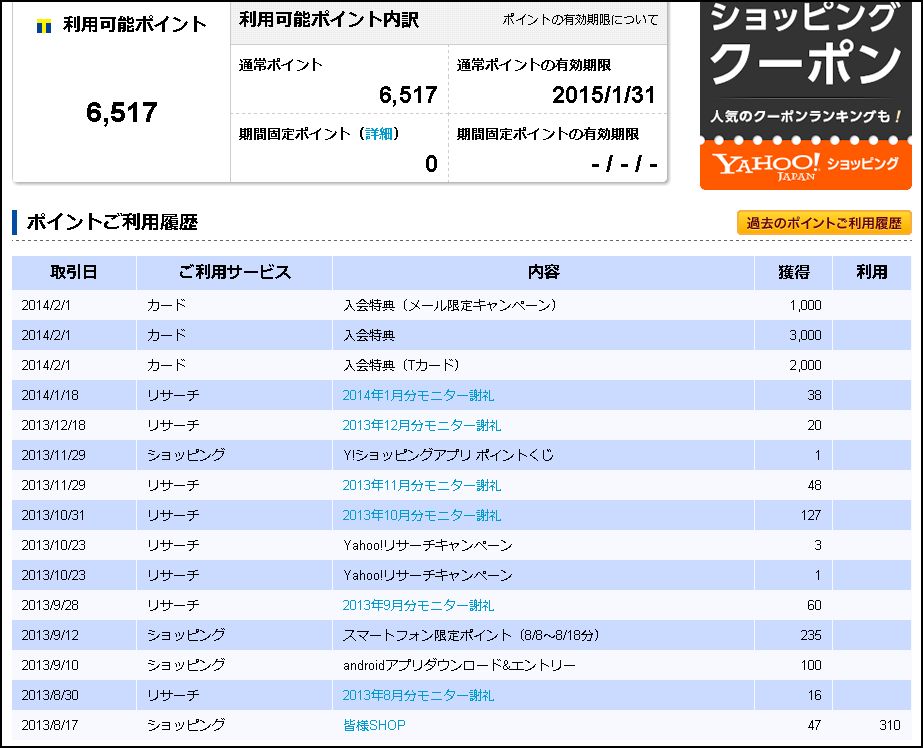Screen dimensions: 923x748
Task: Open 2013年8月分モニター謝礼 link
Action: pyautogui.click(x=418, y=695)
